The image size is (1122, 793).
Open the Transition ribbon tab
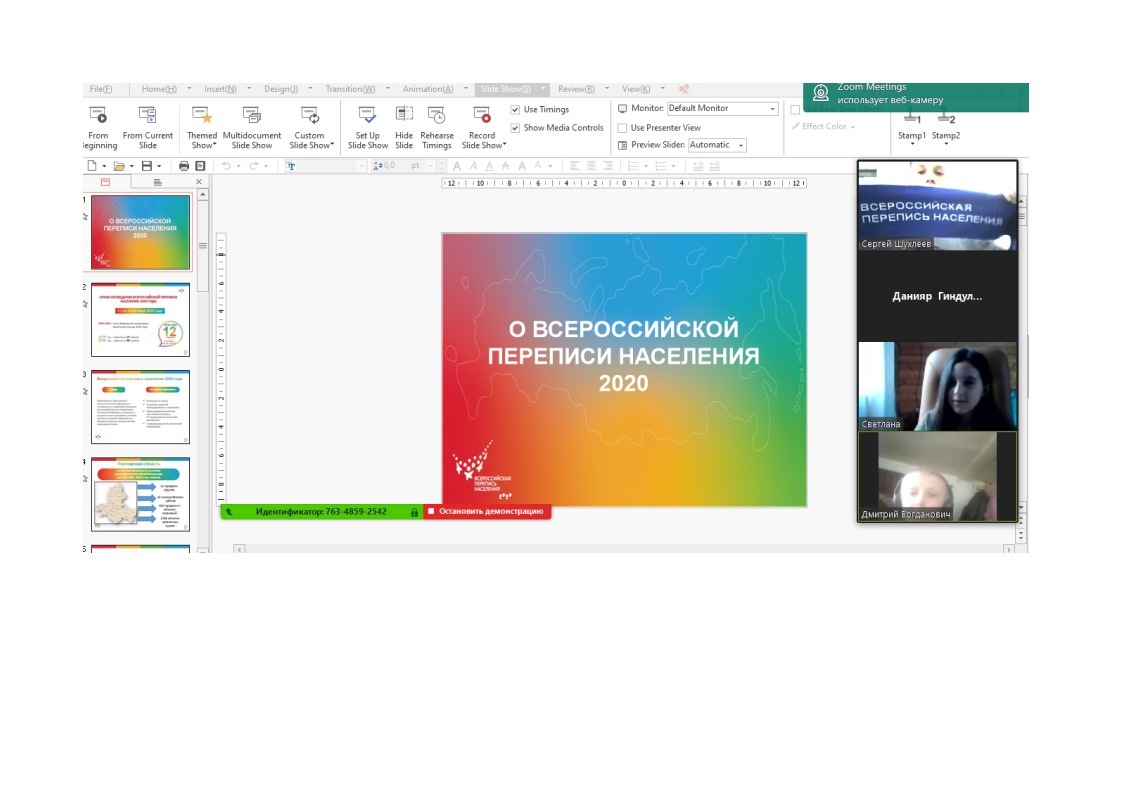350,89
